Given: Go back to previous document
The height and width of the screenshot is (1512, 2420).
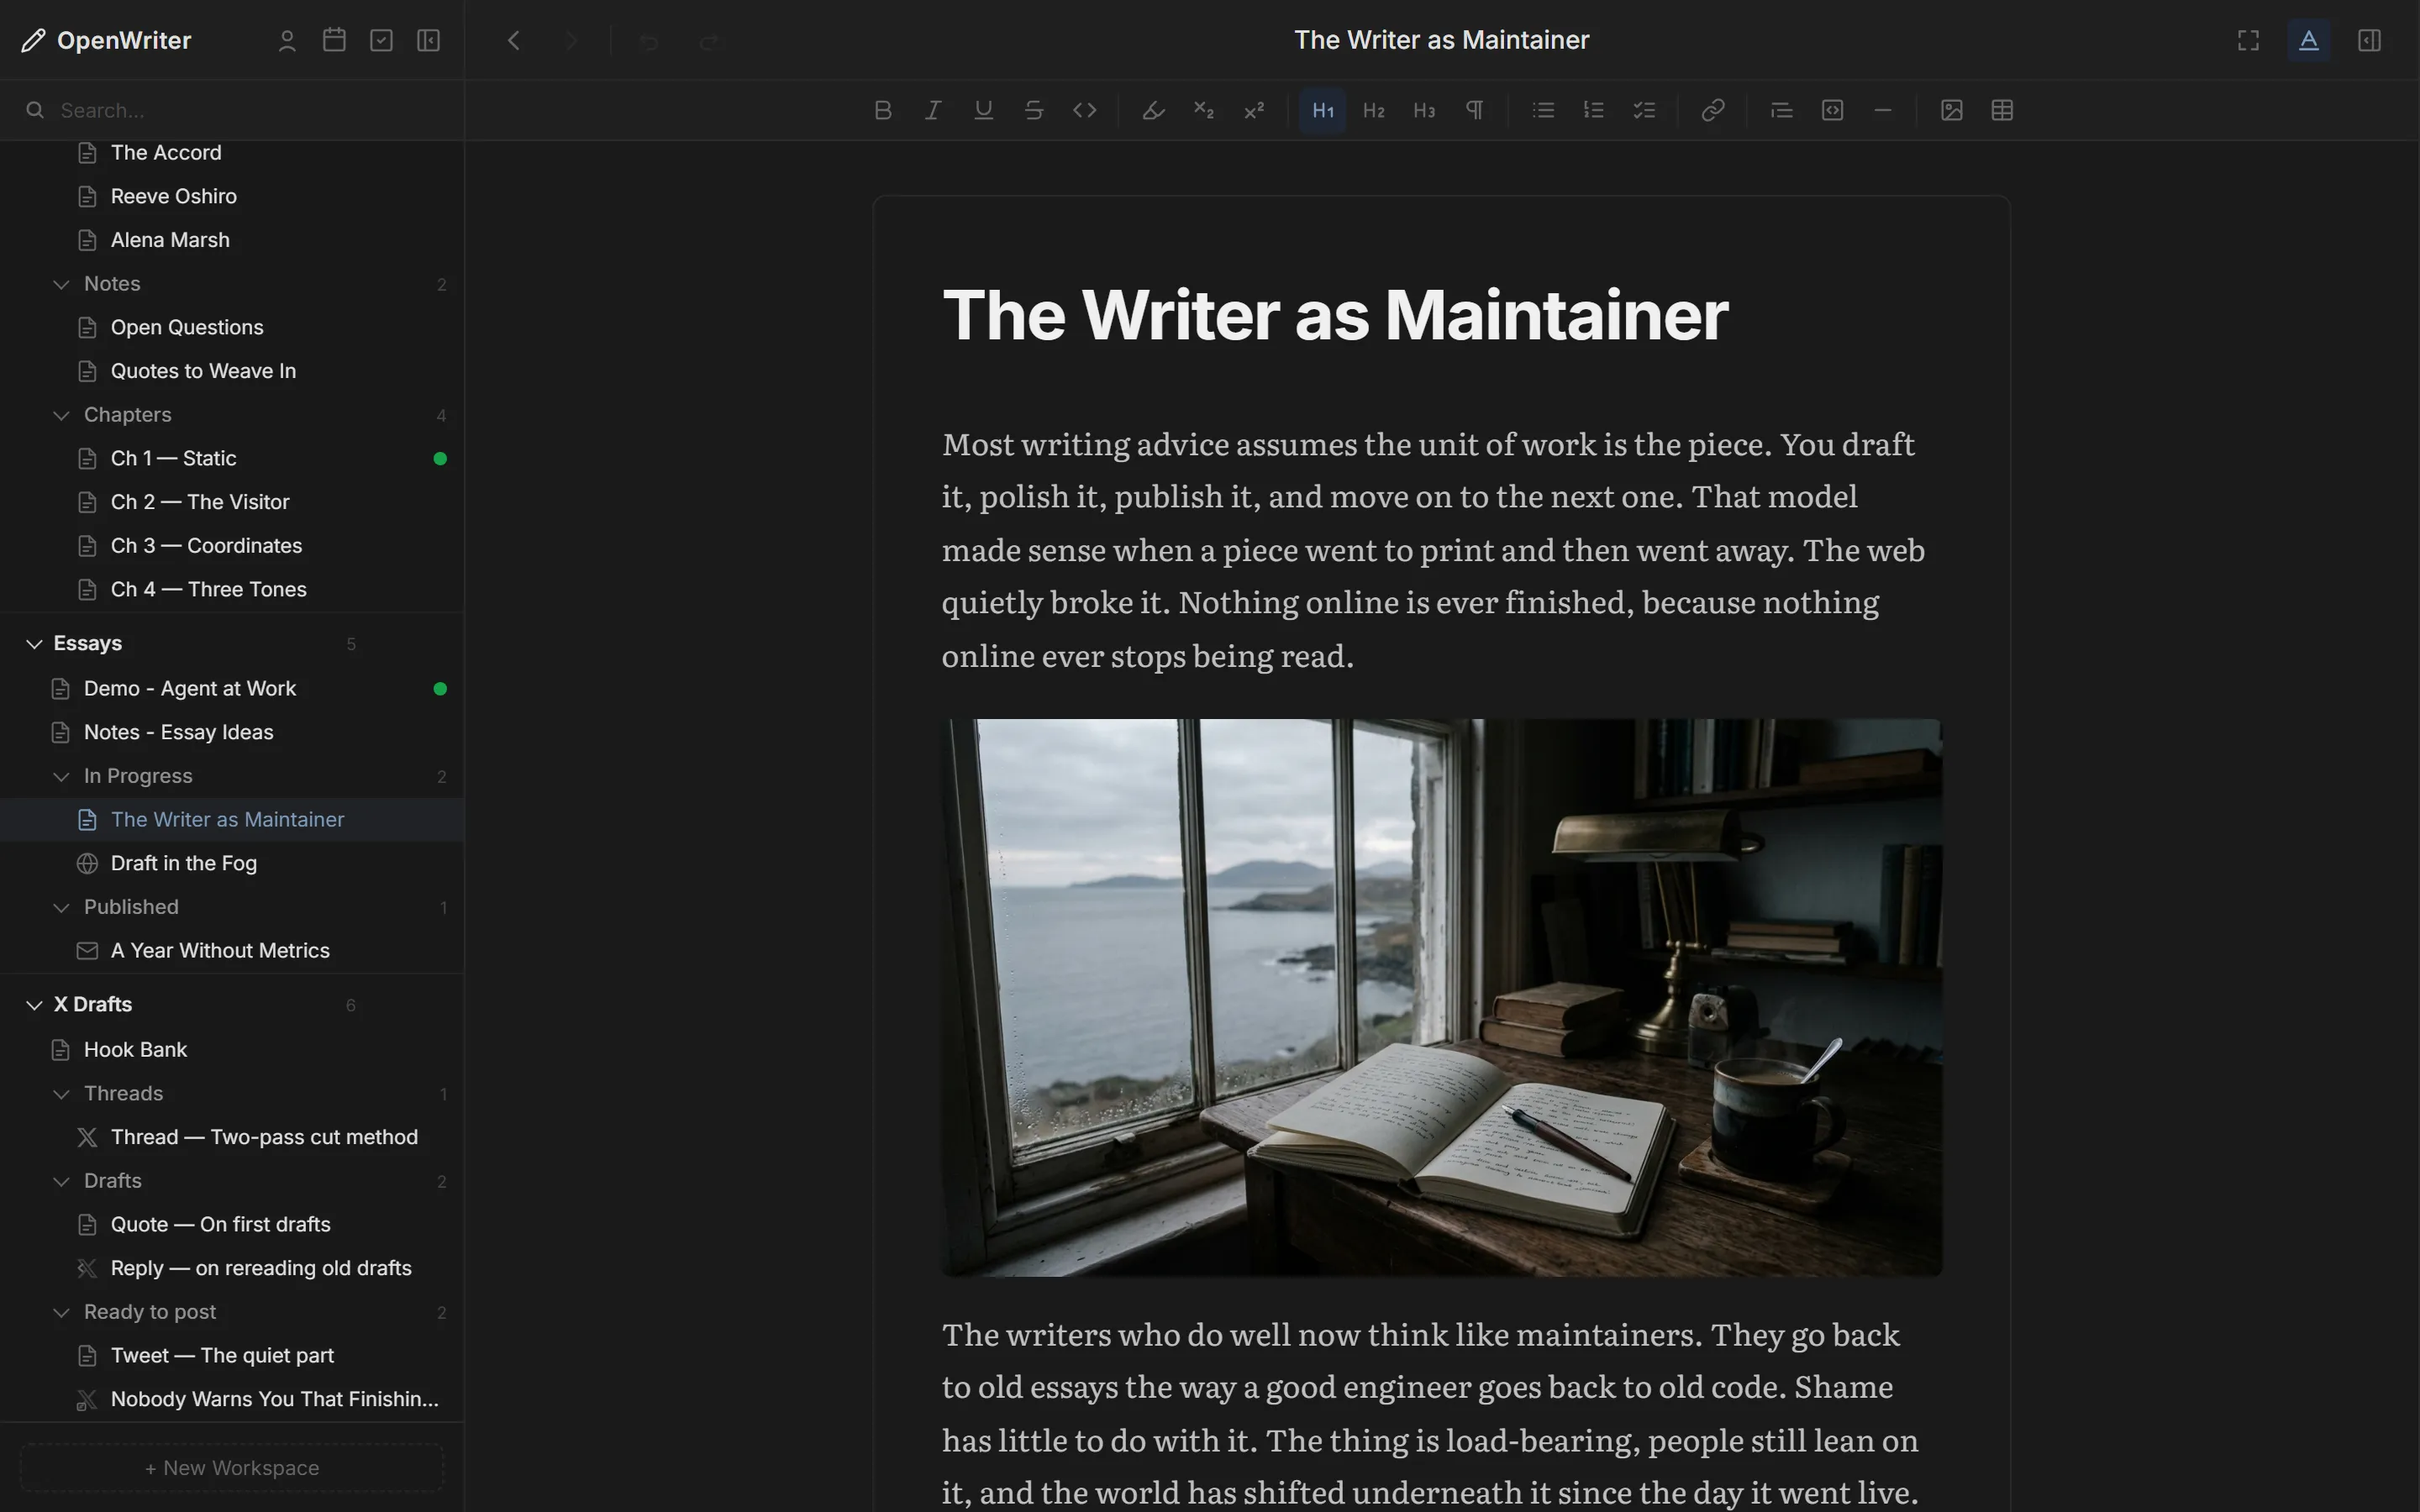Looking at the screenshot, I should (514, 40).
